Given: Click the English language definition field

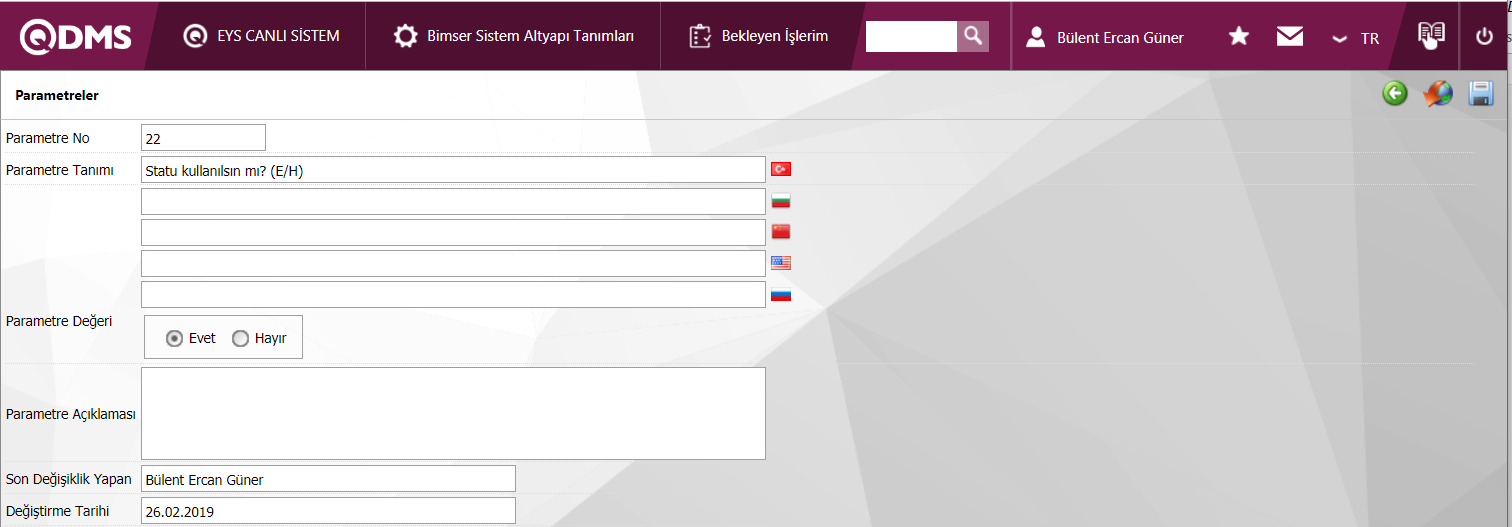Looking at the screenshot, I should tap(453, 263).
